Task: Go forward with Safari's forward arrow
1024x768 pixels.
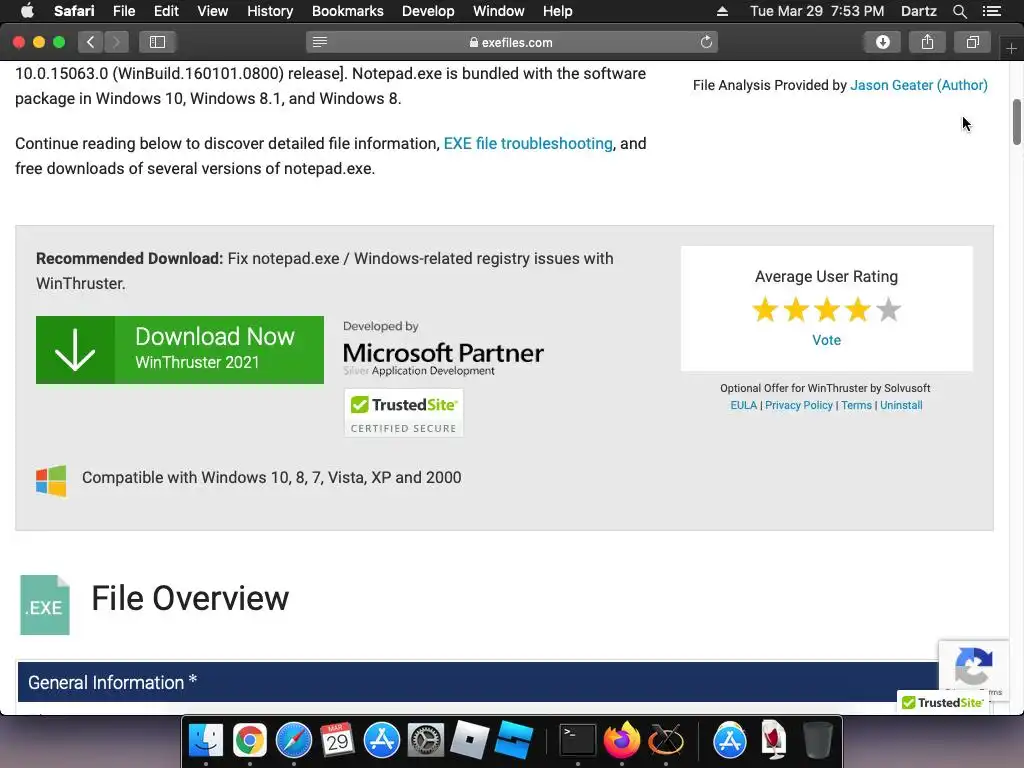Action: 116,42
